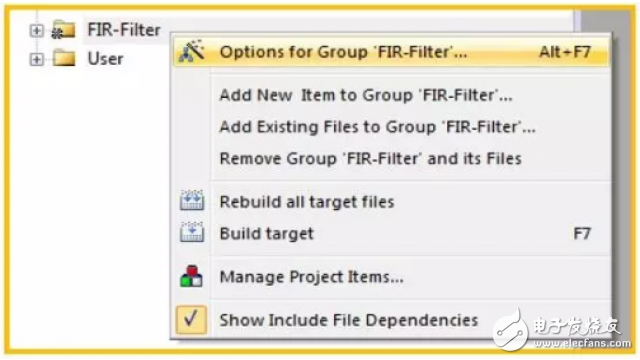Click the Build target icon
This screenshot has height=360, width=640.
click(192, 232)
